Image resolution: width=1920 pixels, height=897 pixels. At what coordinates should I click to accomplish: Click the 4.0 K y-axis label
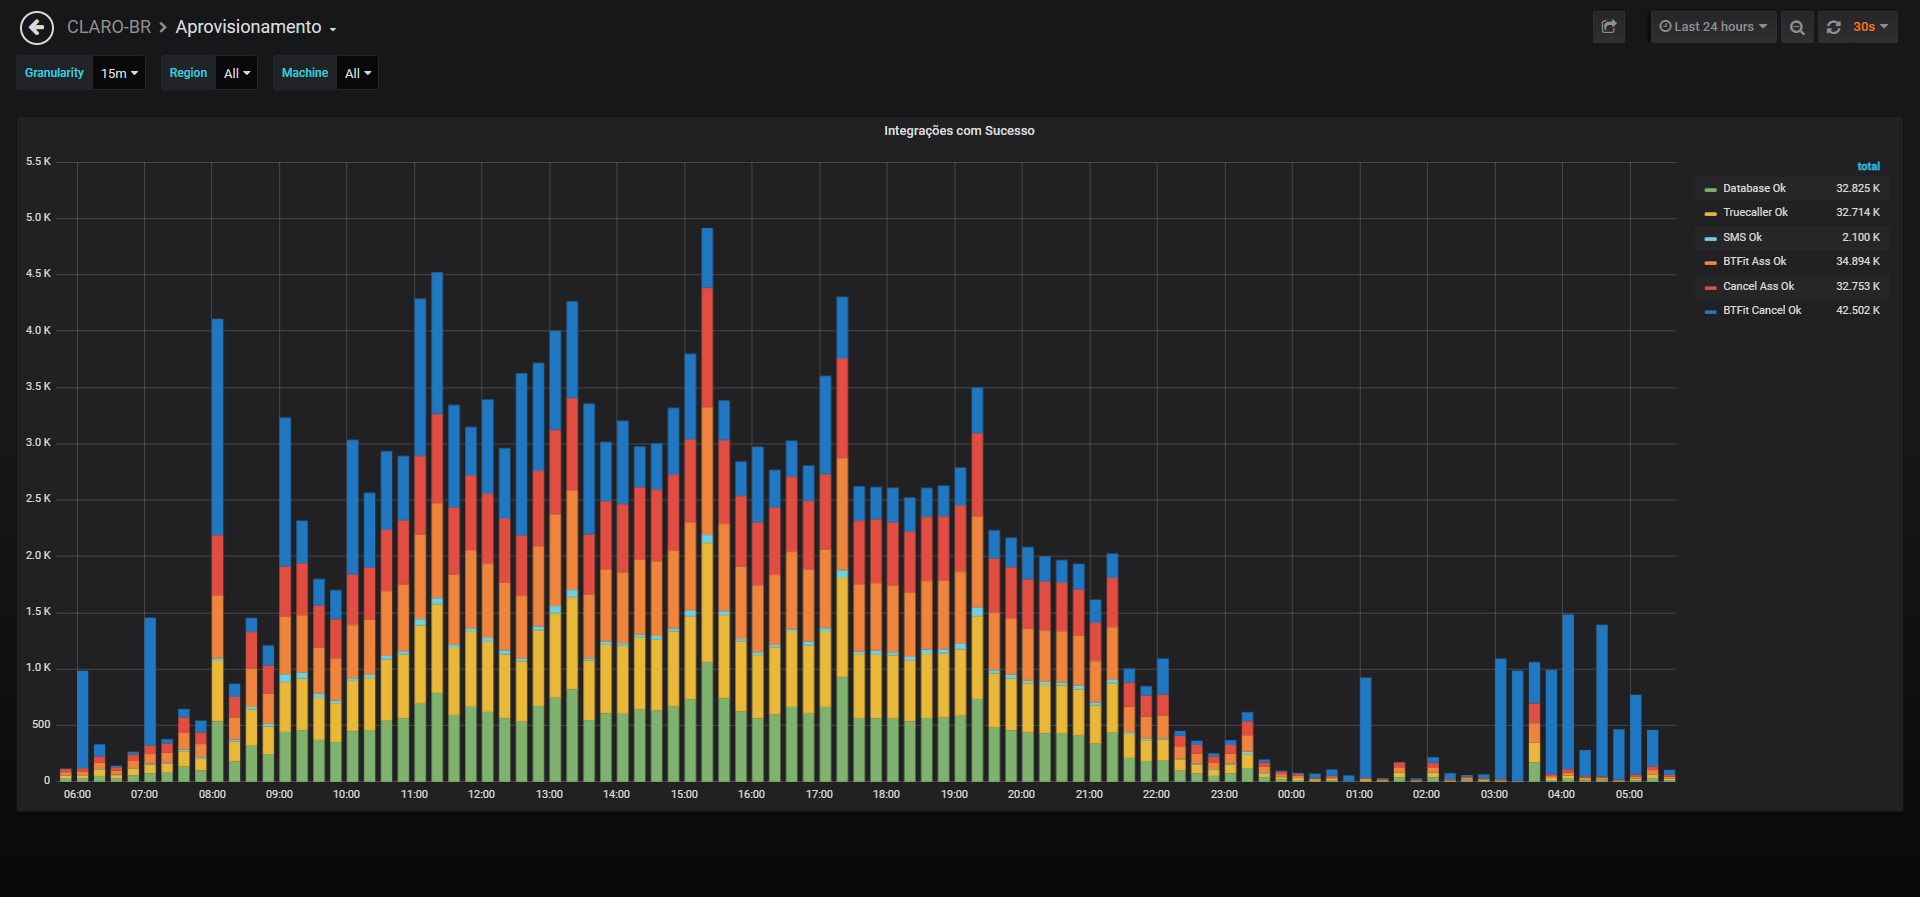tap(38, 330)
